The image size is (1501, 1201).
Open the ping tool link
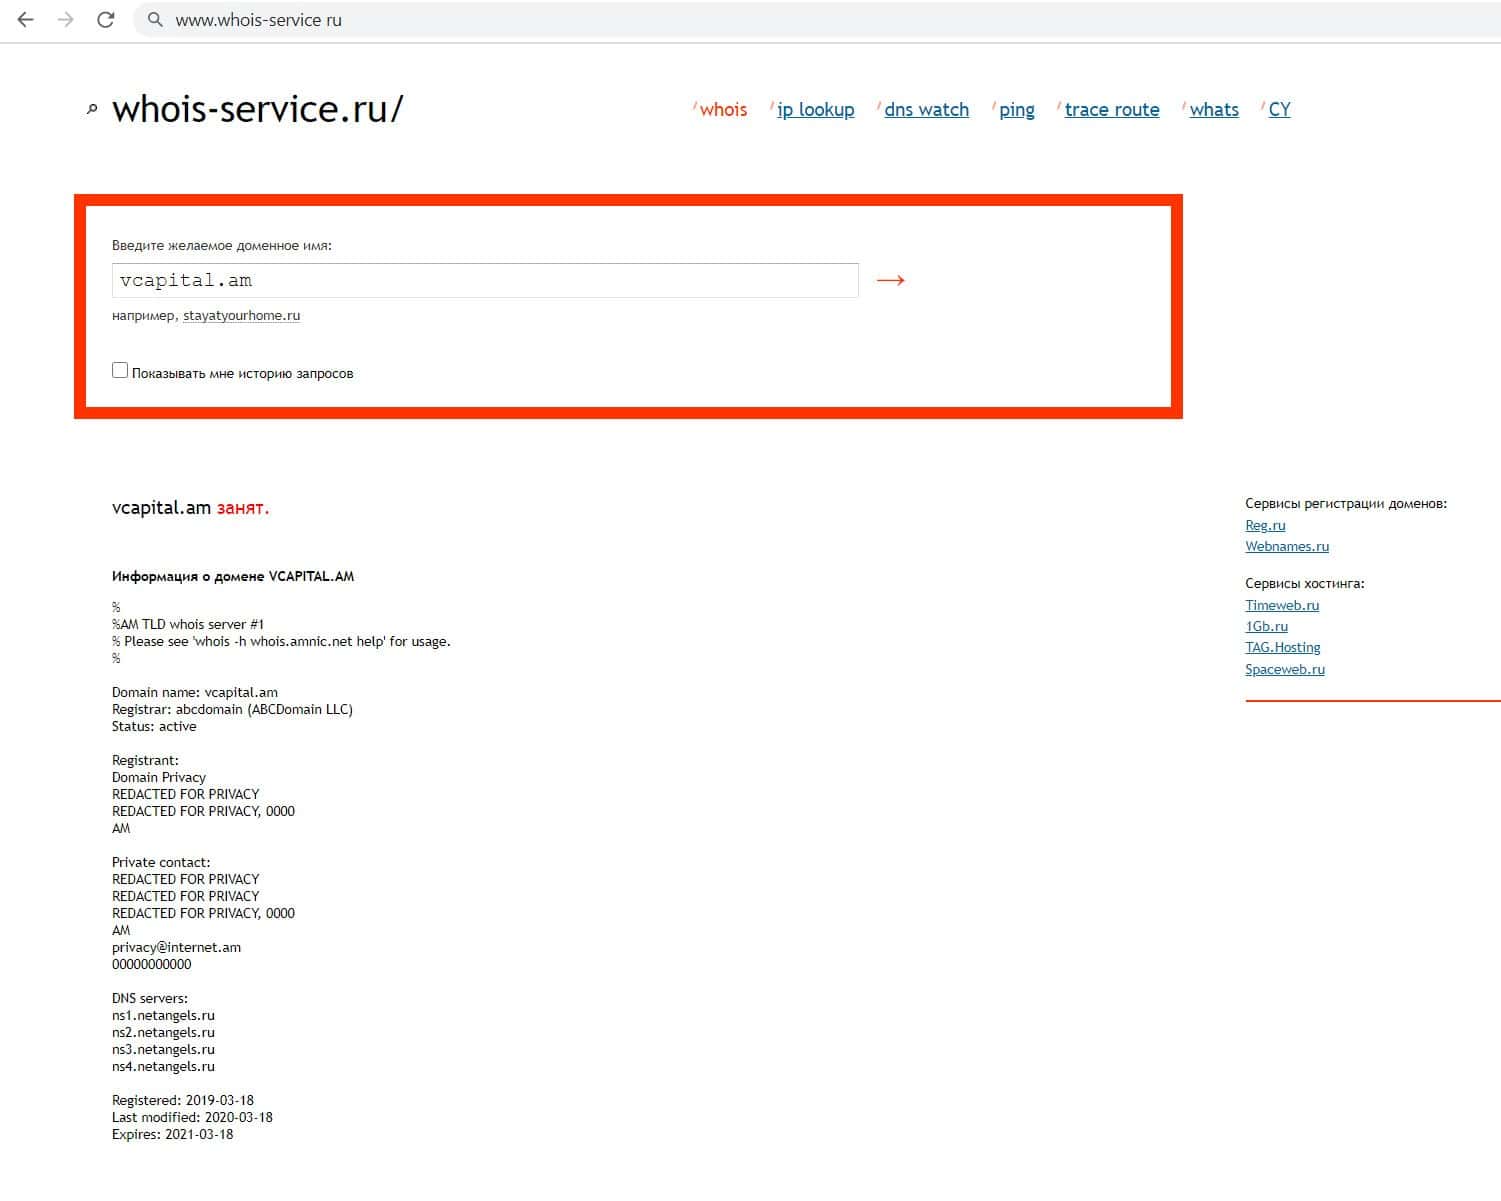point(1016,110)
